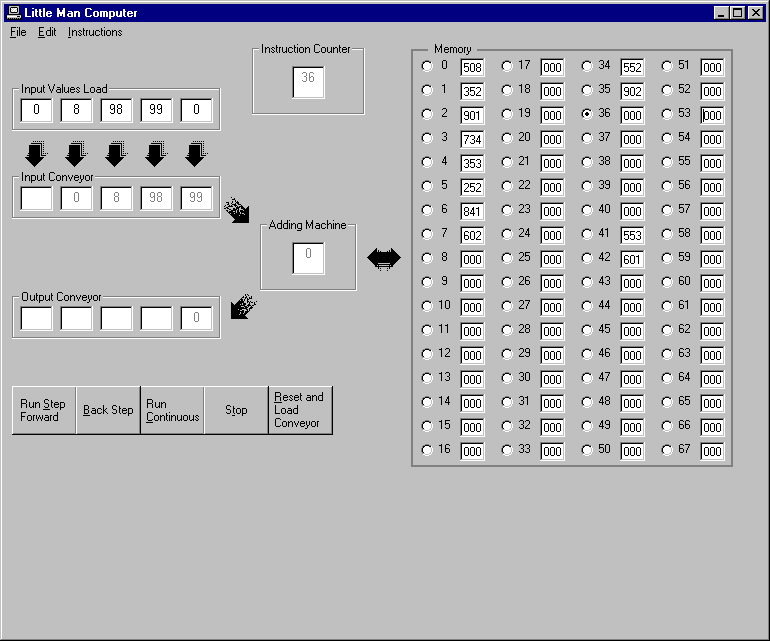Click the arrow from Adding Machine to Output Conveyor
The image size is (770, 641).
[243, 305]
